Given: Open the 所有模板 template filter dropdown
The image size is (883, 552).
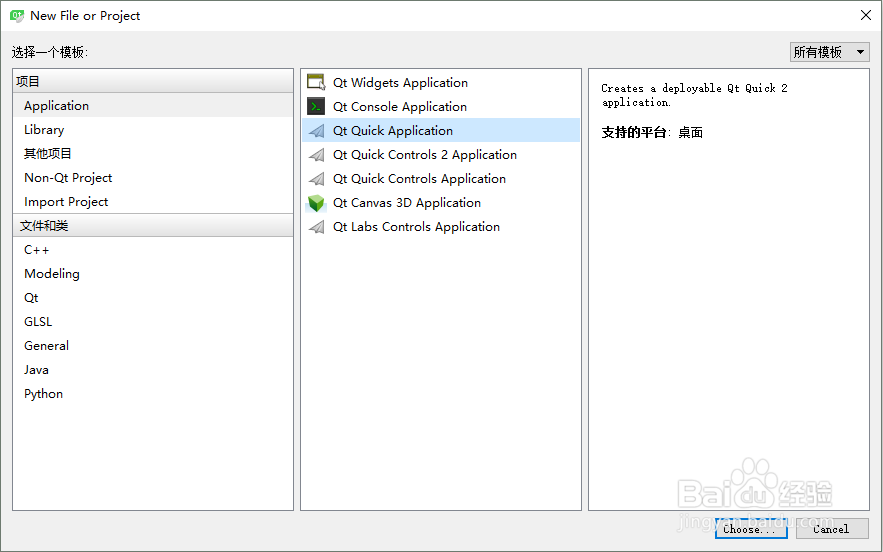Looking at the screenshot, I should click(830, 52).
